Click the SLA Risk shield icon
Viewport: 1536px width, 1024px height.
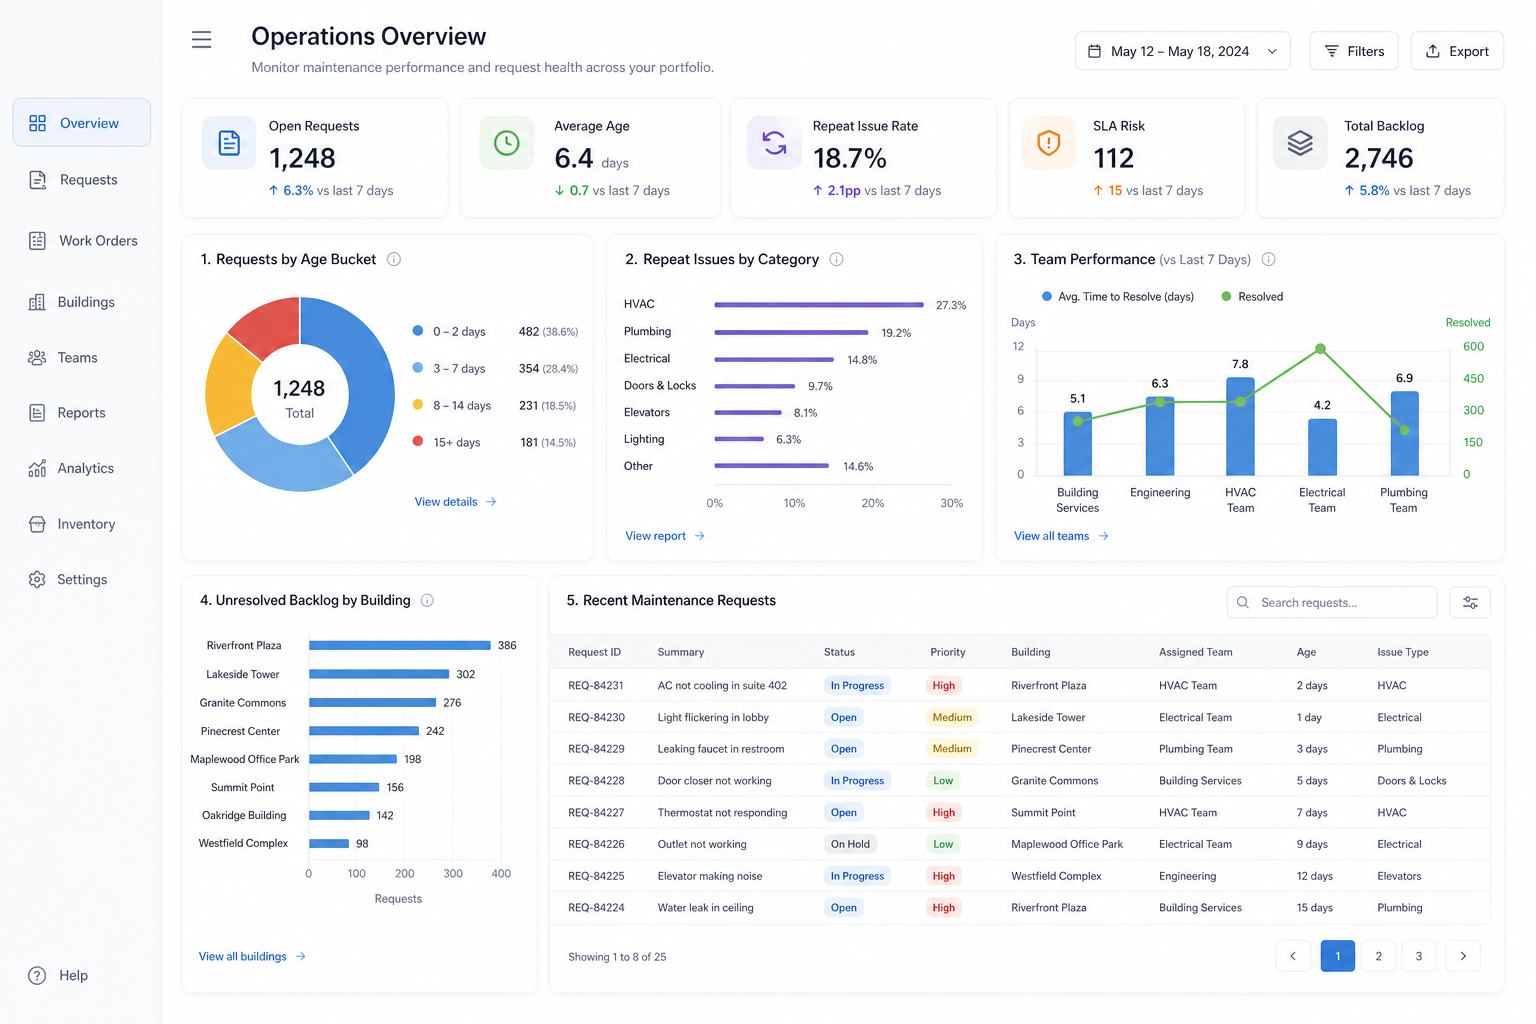click(x=1048, y=143)
